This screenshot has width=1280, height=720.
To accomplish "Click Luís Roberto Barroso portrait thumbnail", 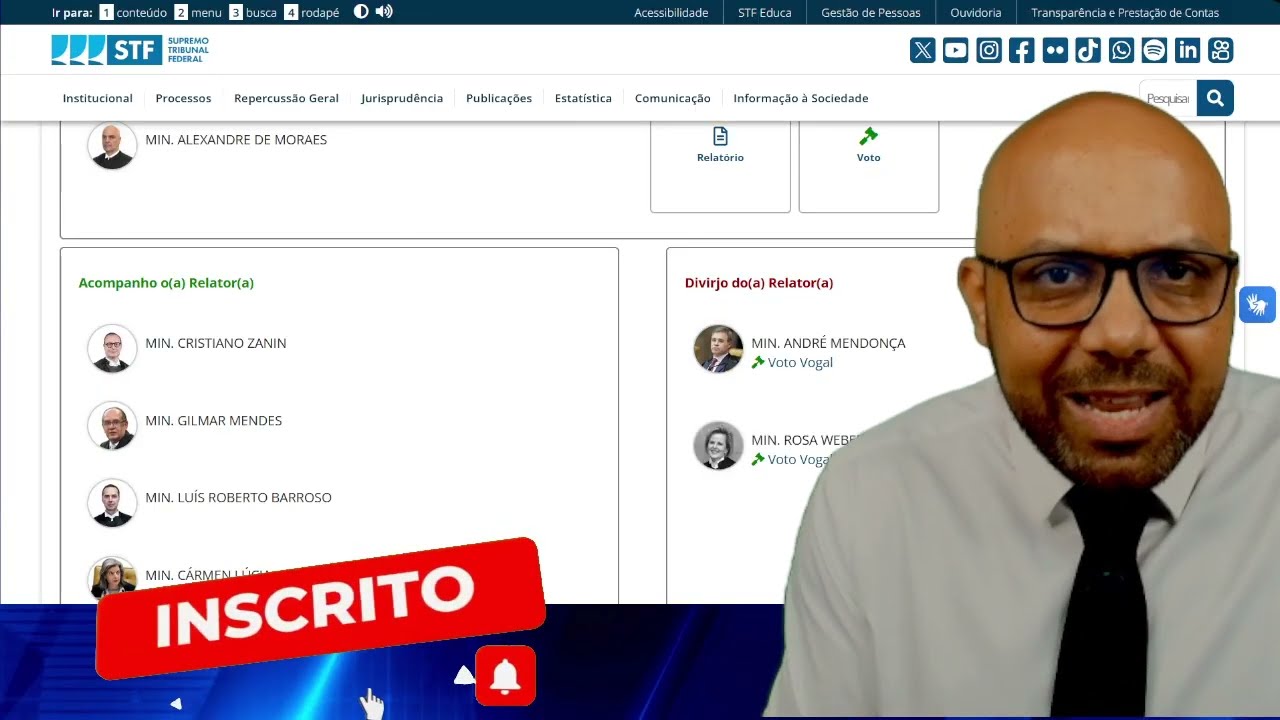I will click(x=112, y=503).
